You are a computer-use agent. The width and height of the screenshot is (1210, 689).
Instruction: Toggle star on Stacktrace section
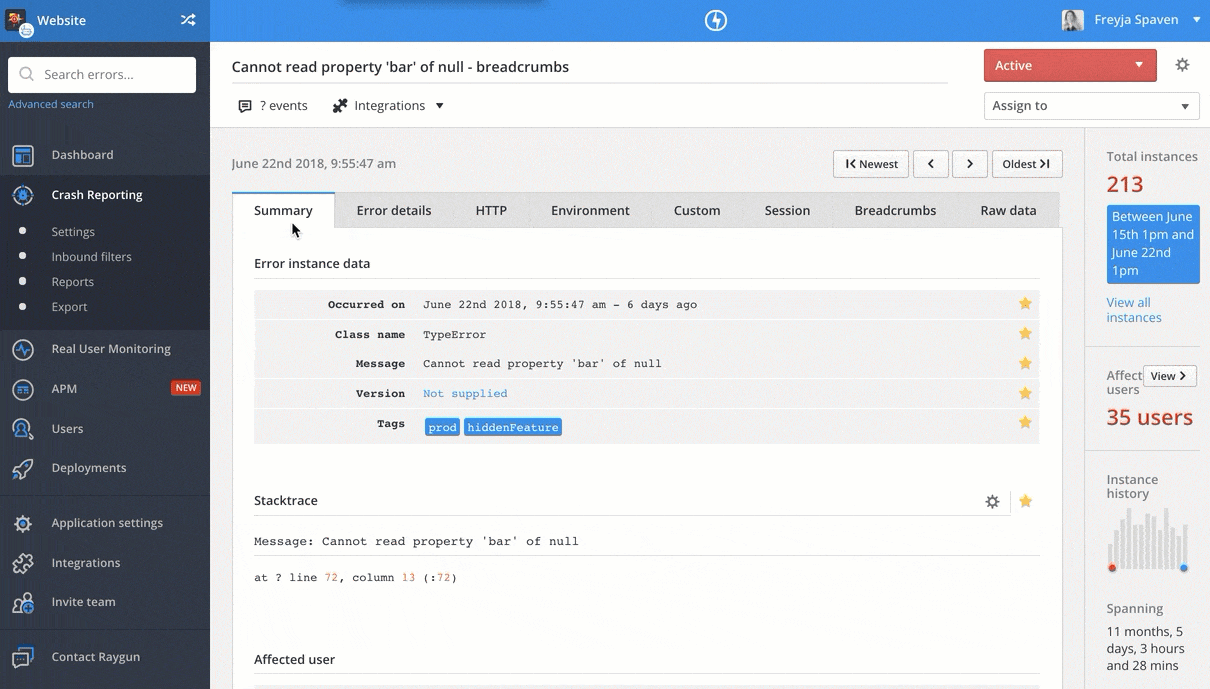pos(1025,501)
